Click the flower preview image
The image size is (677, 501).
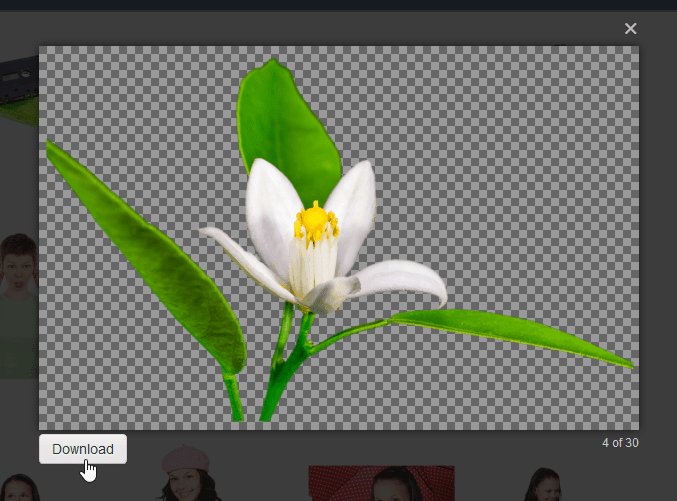339,238
